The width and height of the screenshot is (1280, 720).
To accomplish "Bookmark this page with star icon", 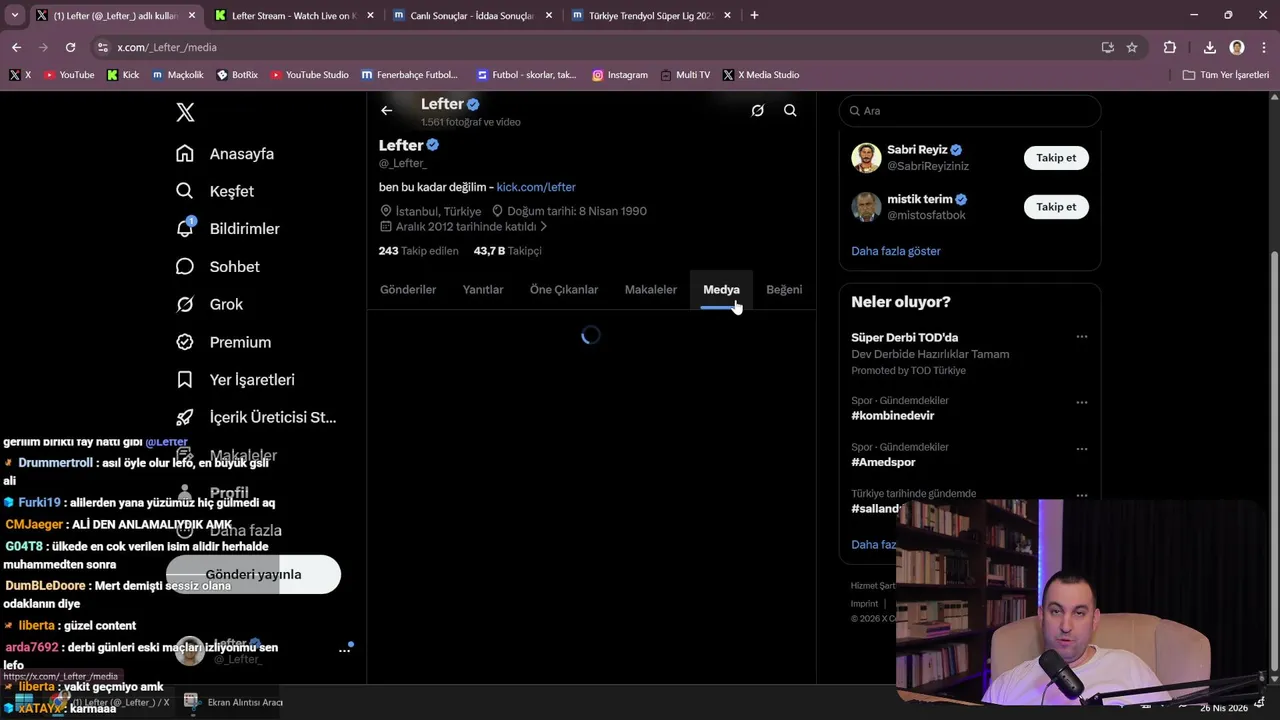I will coord(1132,47).
